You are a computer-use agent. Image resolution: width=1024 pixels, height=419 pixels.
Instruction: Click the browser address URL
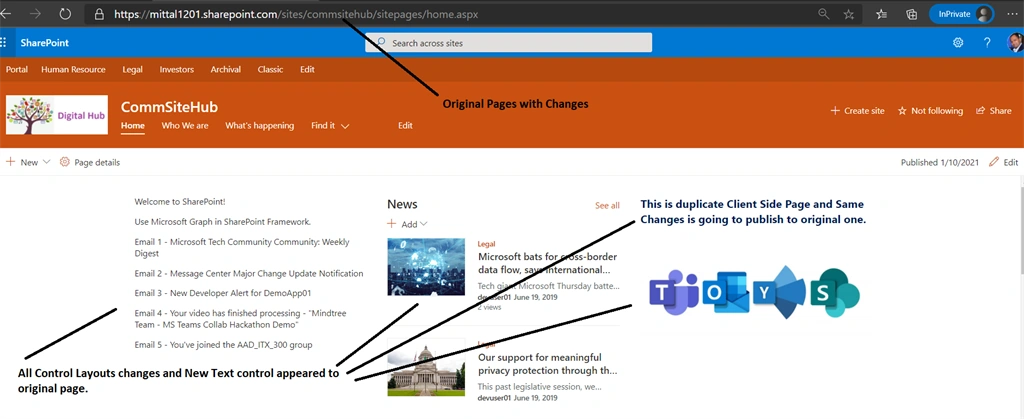(x=296, y=14)
